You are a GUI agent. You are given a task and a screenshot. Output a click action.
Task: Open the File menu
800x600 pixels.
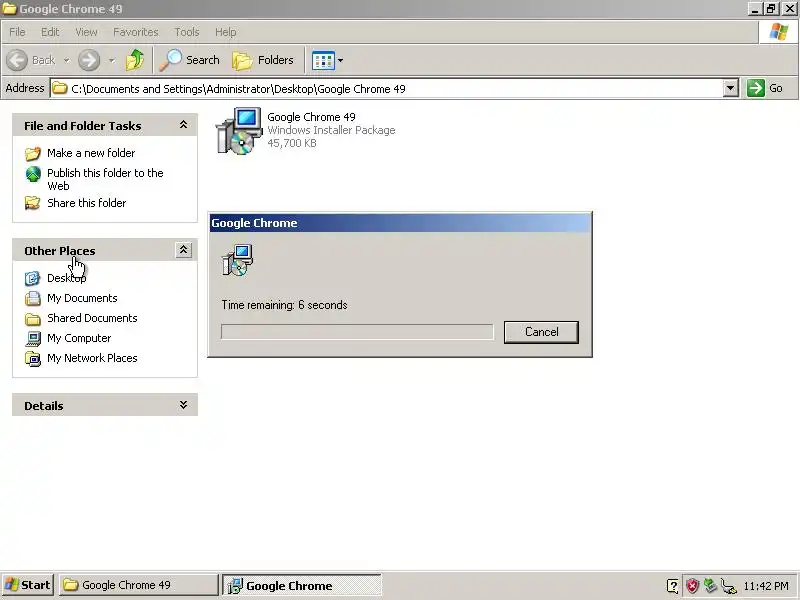pos(17,32)
